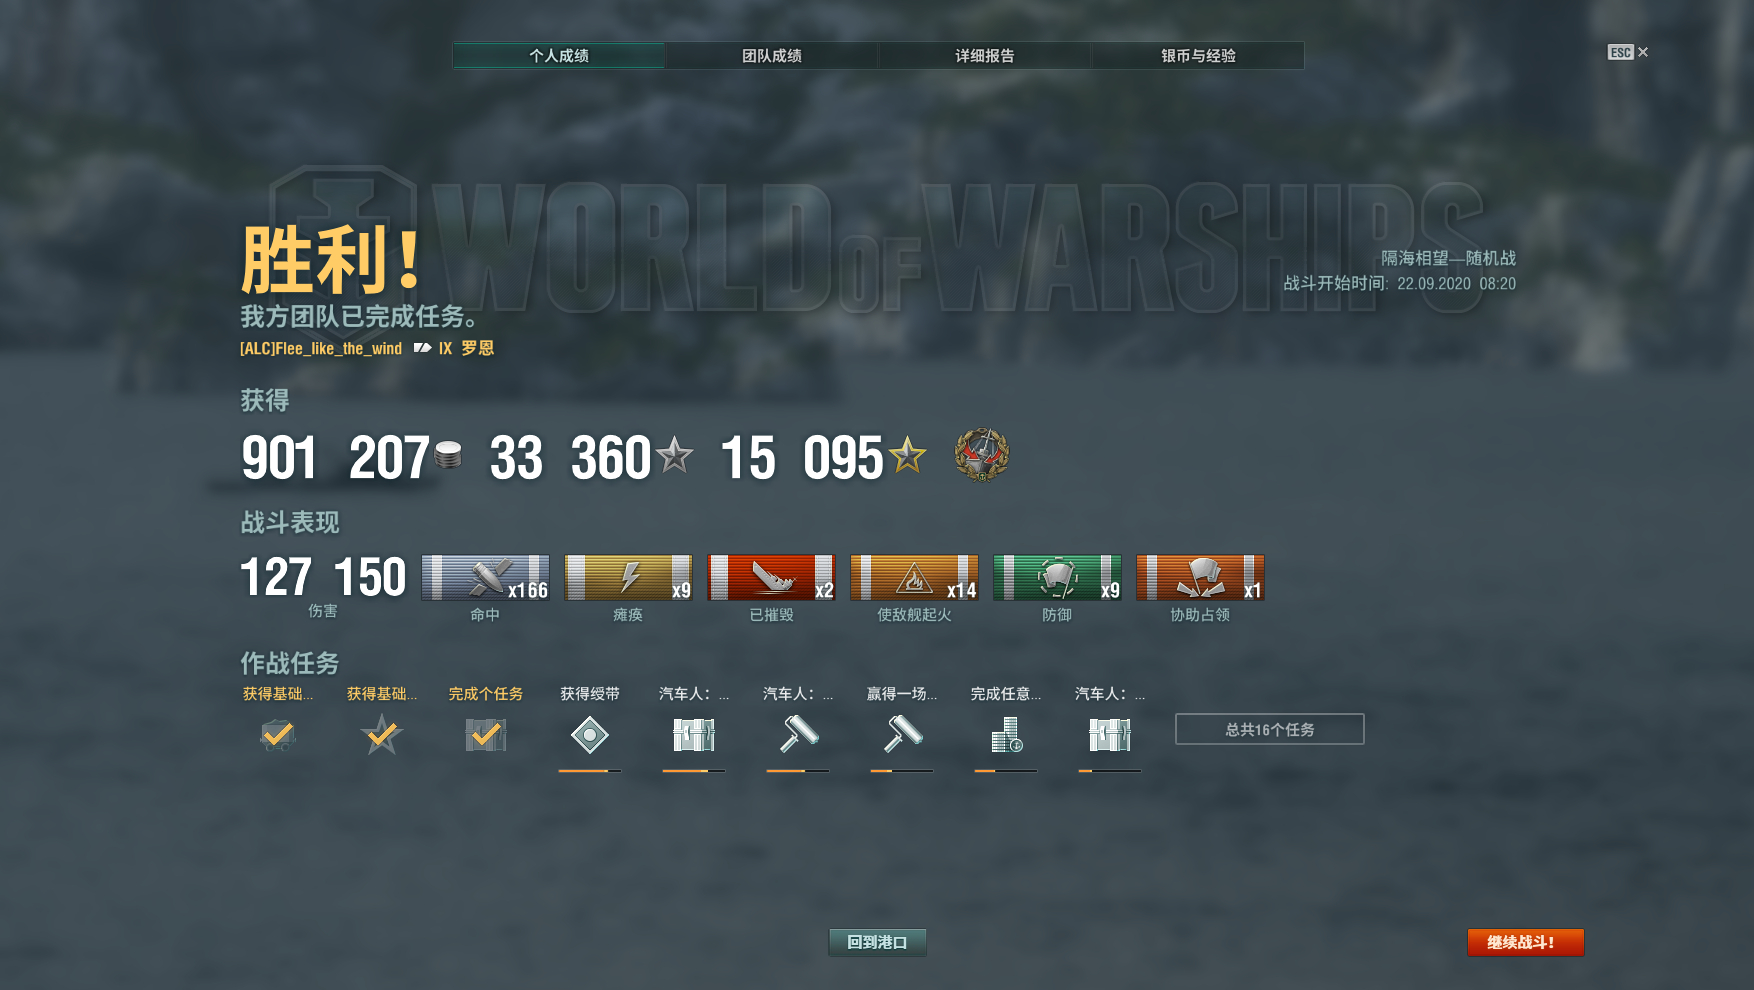
Task: Click the 继续战斗! button
Action: pos(1526,942)
